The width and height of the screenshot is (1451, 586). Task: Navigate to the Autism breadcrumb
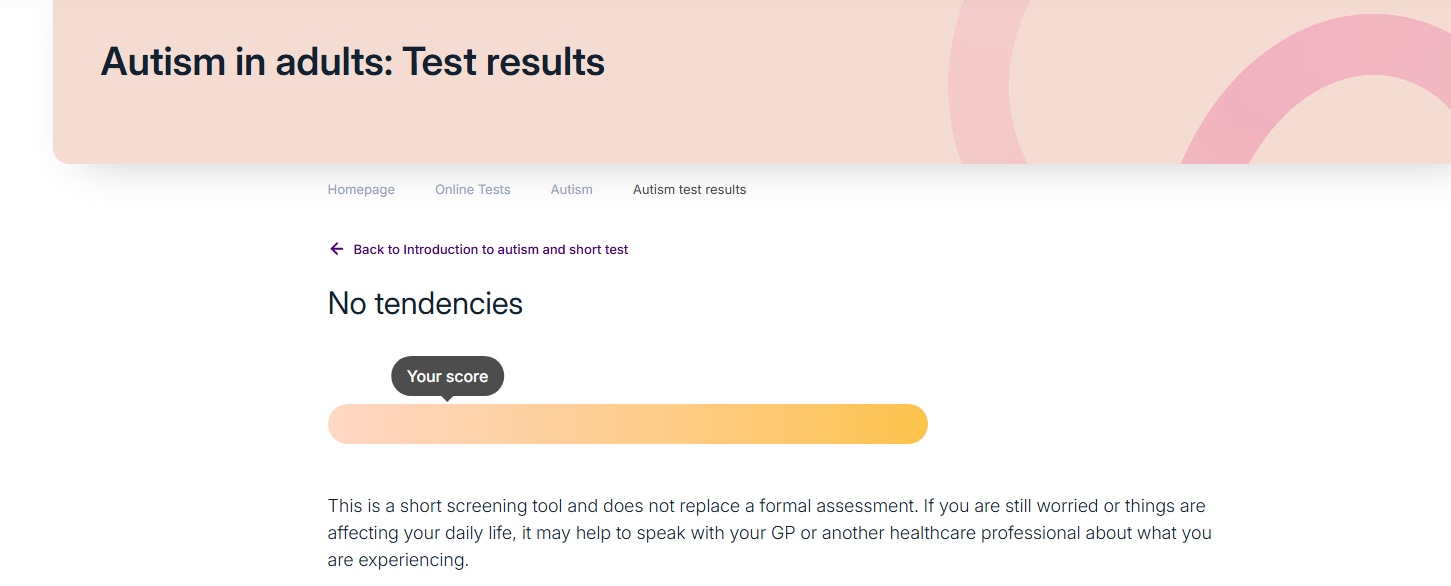(x=571, y=190)
